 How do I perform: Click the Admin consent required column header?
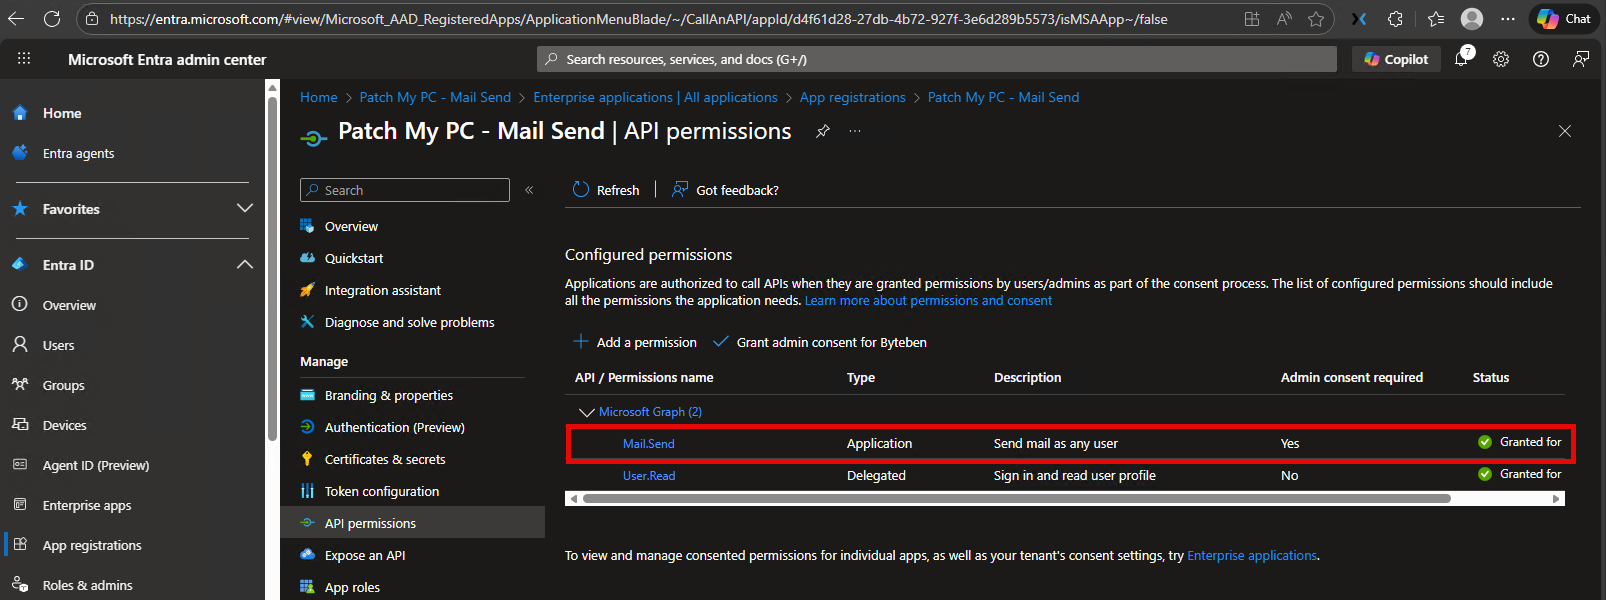(1351, 377)
